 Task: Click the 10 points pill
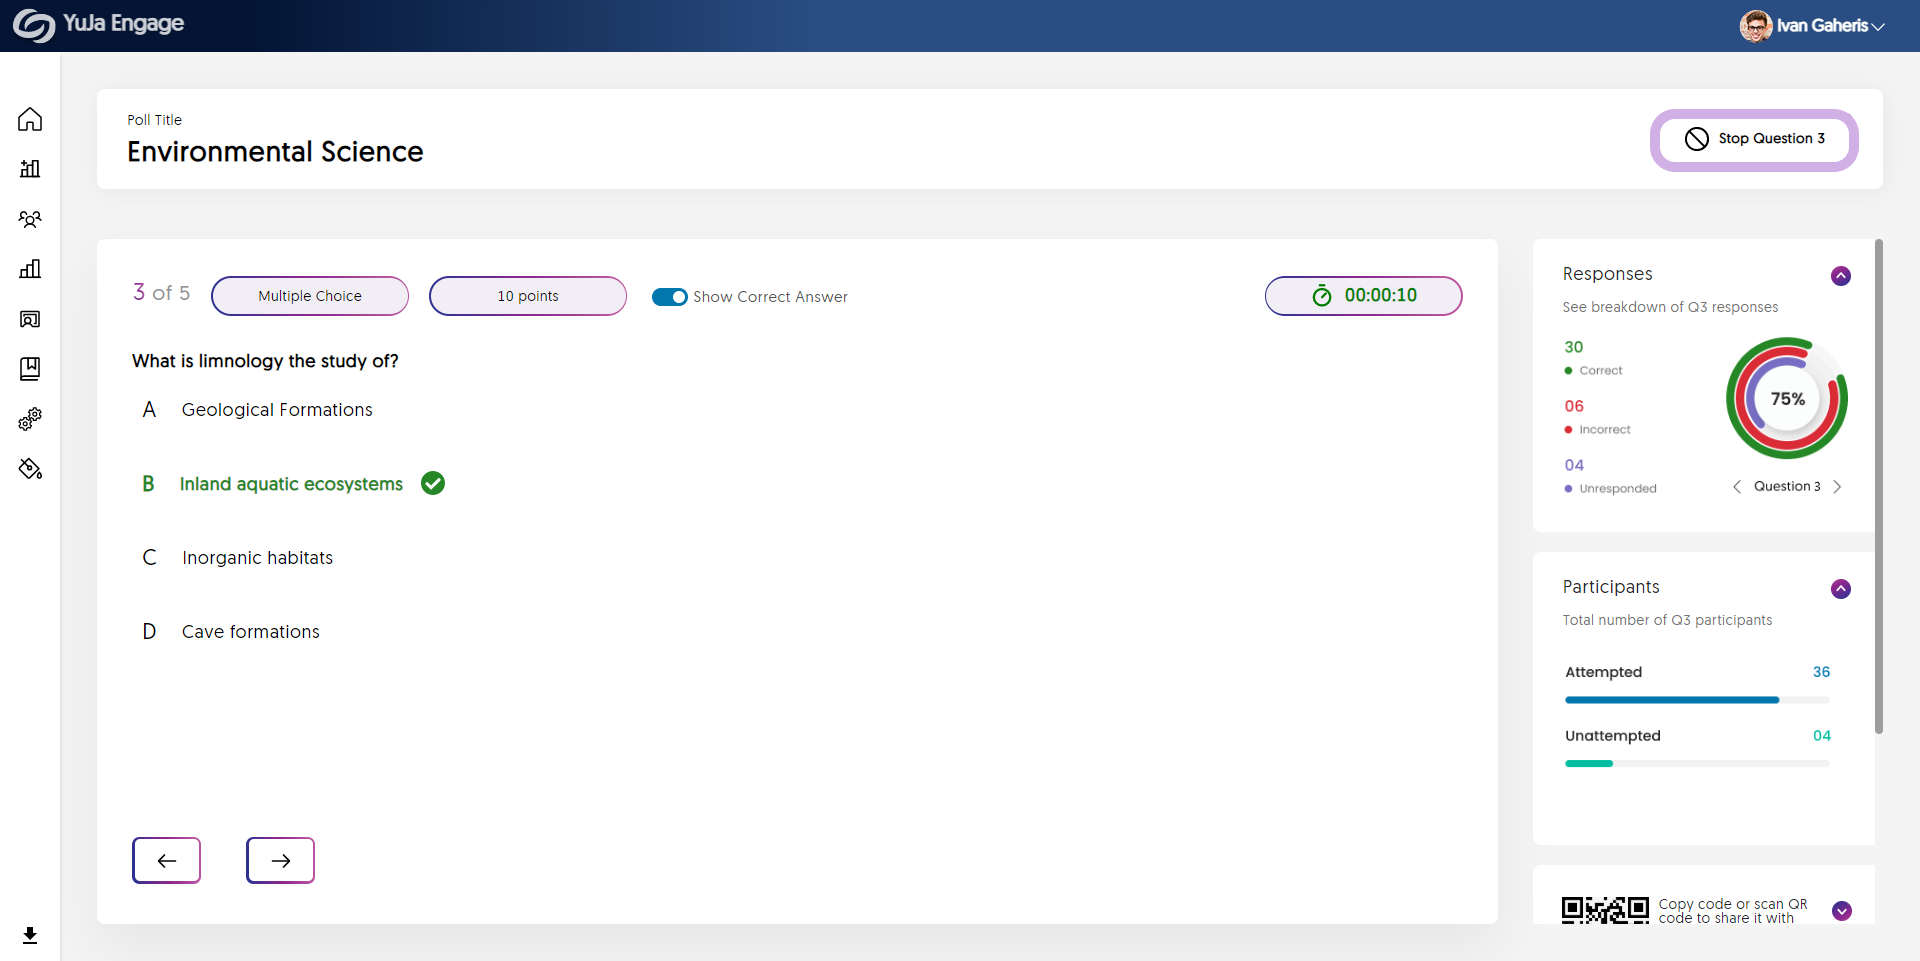pyautogui.click(x=528, y=296)
